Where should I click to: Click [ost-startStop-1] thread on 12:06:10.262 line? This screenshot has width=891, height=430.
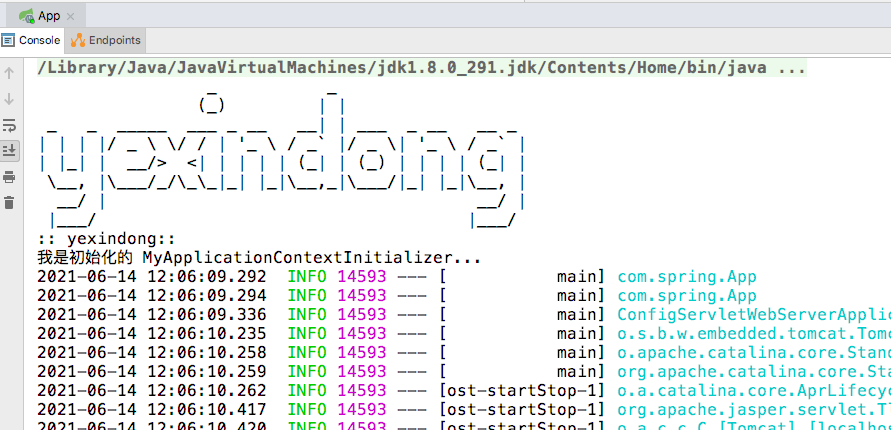tap(523, 390)
